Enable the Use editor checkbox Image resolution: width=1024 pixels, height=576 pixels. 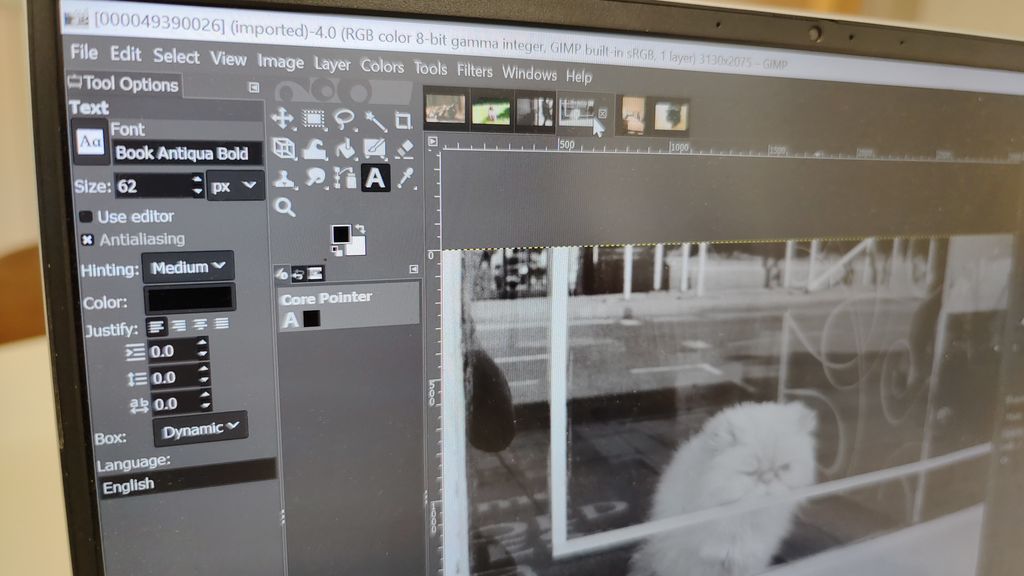pyautogui.click(x=85, y=216)
